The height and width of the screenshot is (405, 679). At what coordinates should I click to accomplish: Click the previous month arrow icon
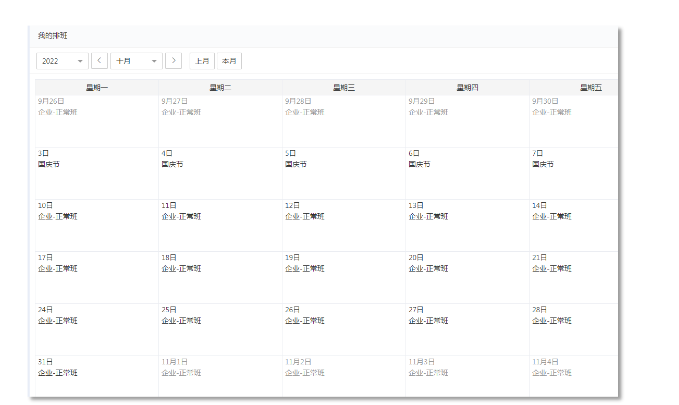pos(99,61)
